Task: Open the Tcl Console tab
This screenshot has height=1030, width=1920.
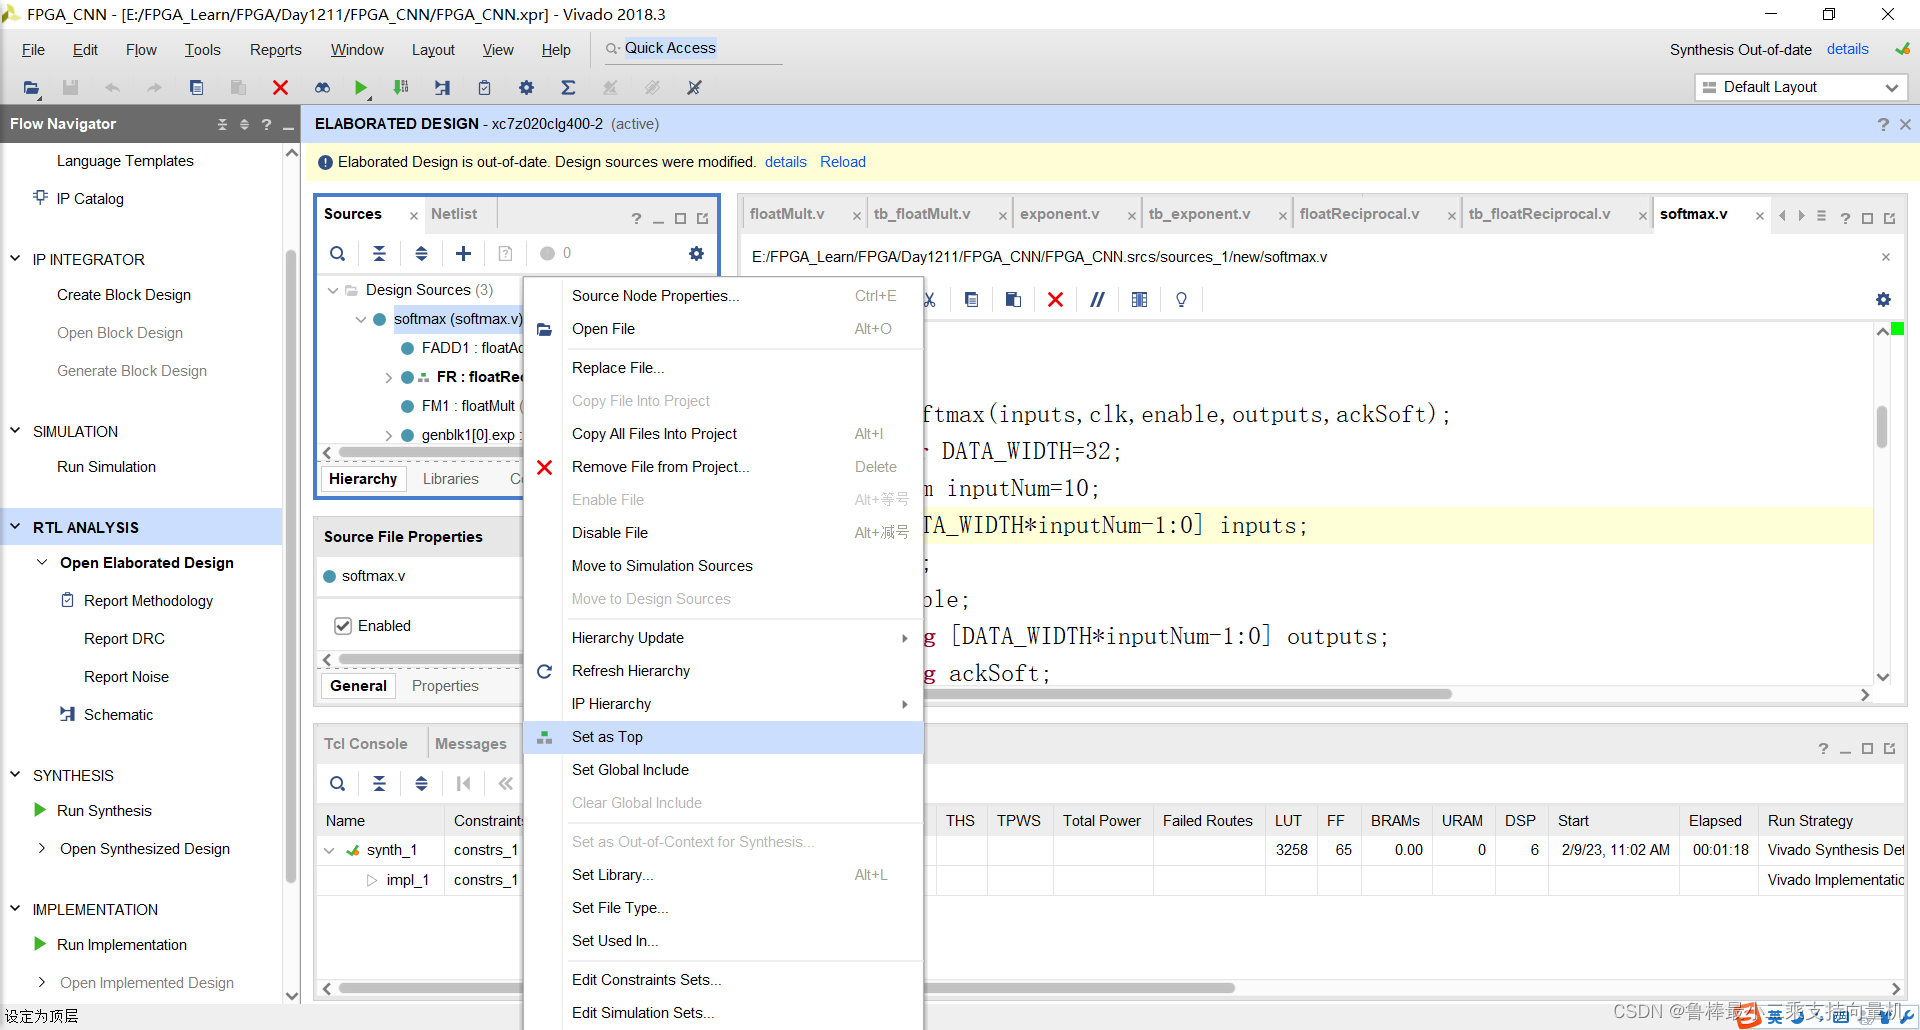Action: pos(366,744)
